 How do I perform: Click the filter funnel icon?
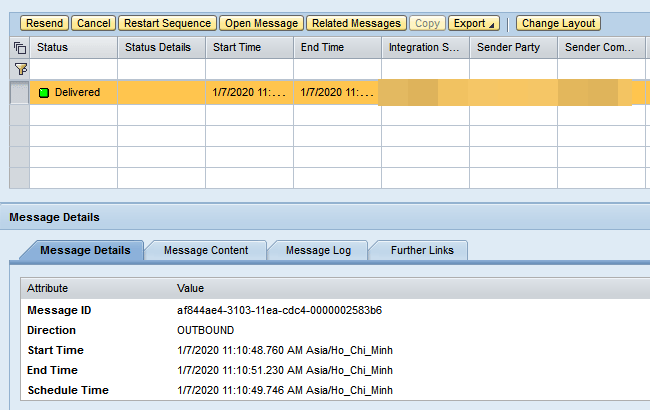click(19, 69)
